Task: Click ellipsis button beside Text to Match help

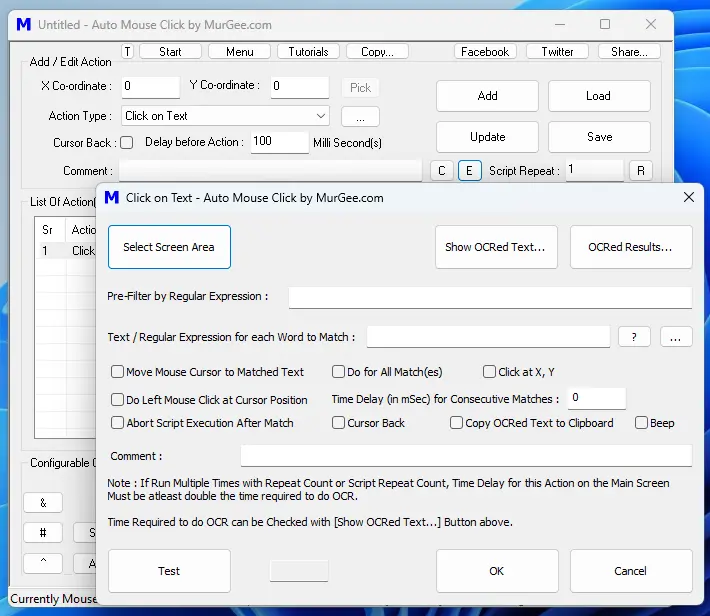Action: [676, 337]
